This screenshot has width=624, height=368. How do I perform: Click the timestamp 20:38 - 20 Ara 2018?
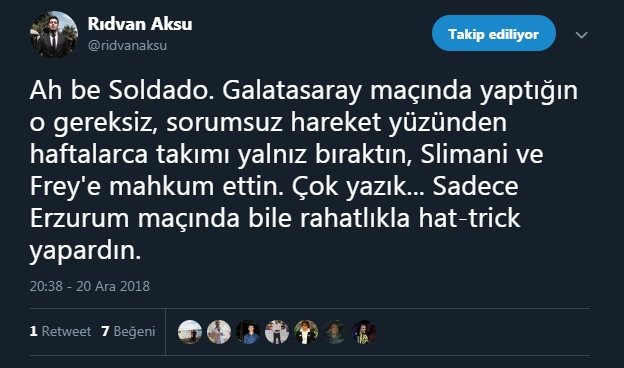[x=90, y=286]
